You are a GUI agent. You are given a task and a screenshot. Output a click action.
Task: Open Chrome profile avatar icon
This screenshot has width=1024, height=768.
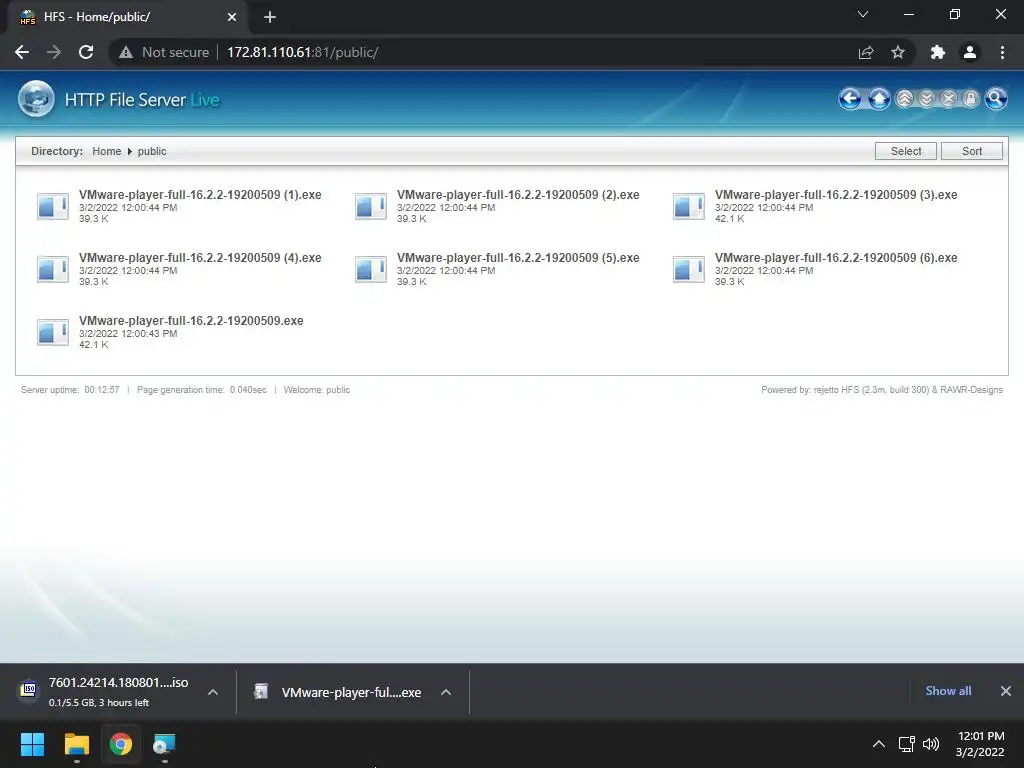970,52
